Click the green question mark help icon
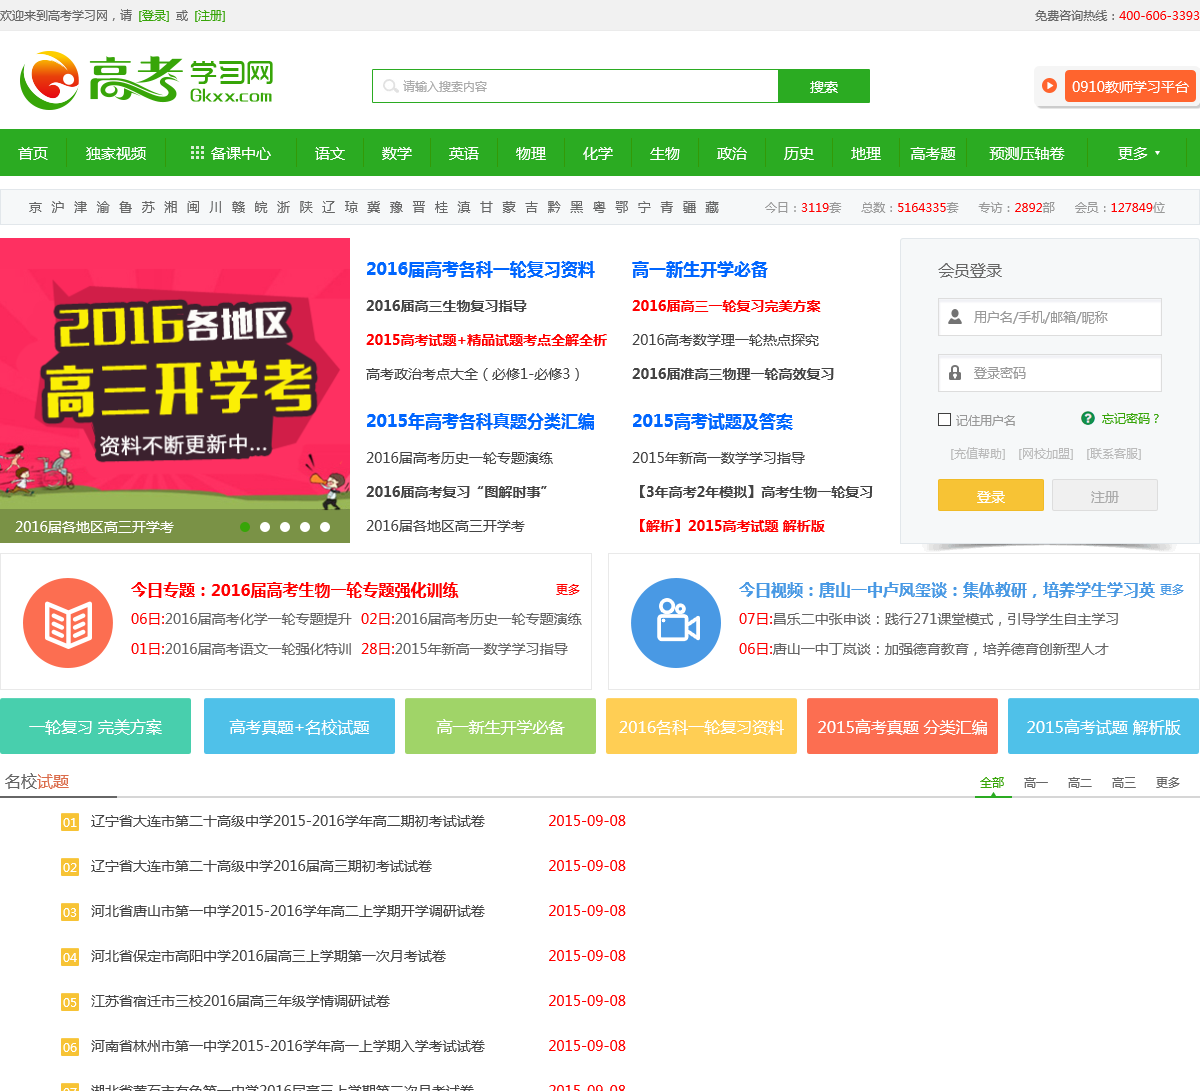1200x1091 pixels. [1088, 418]
